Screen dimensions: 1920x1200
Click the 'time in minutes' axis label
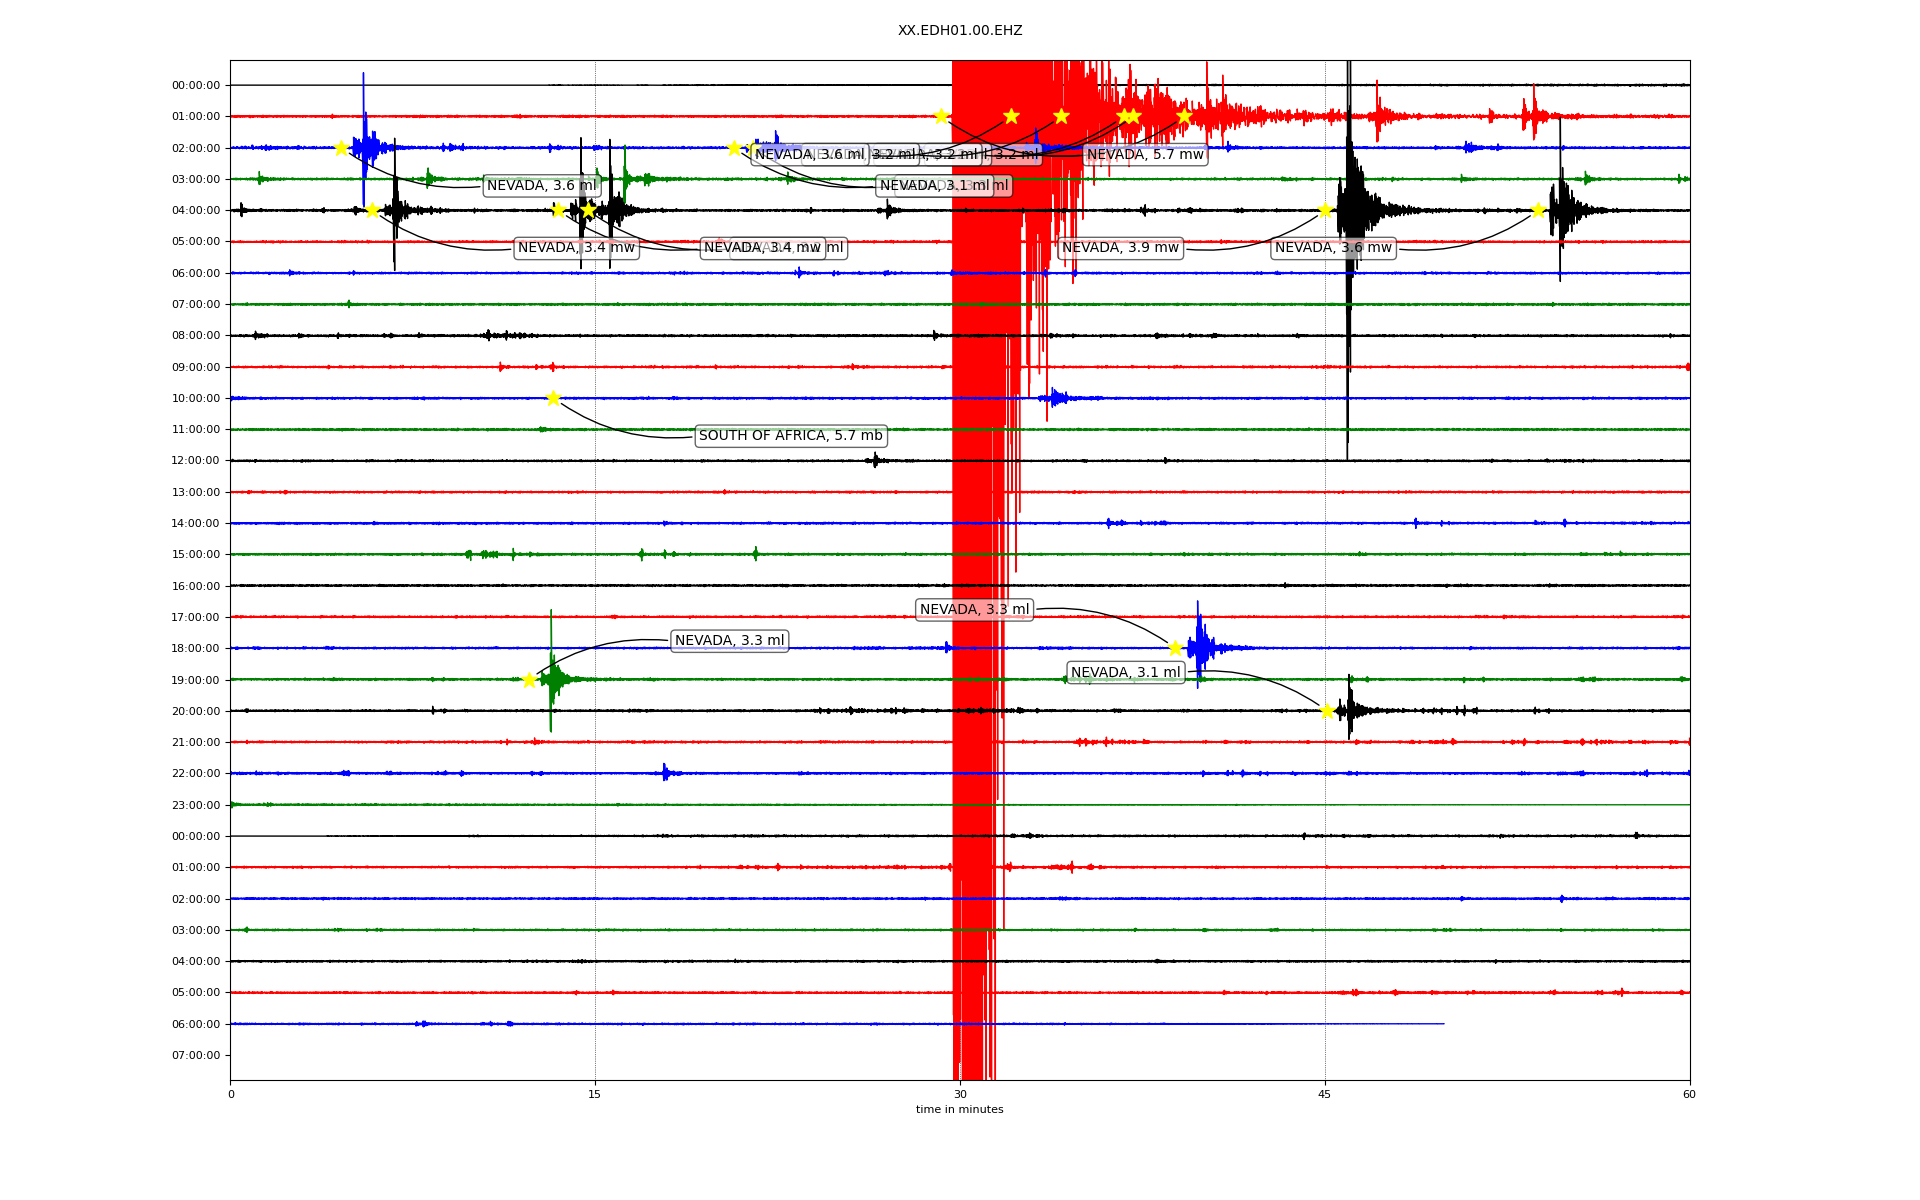tap(959, 1109)
